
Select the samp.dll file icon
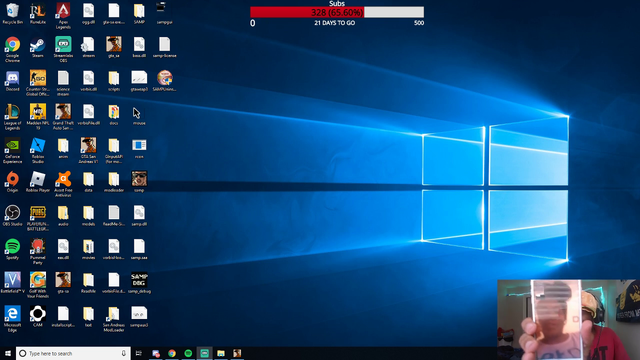[139, 216]
